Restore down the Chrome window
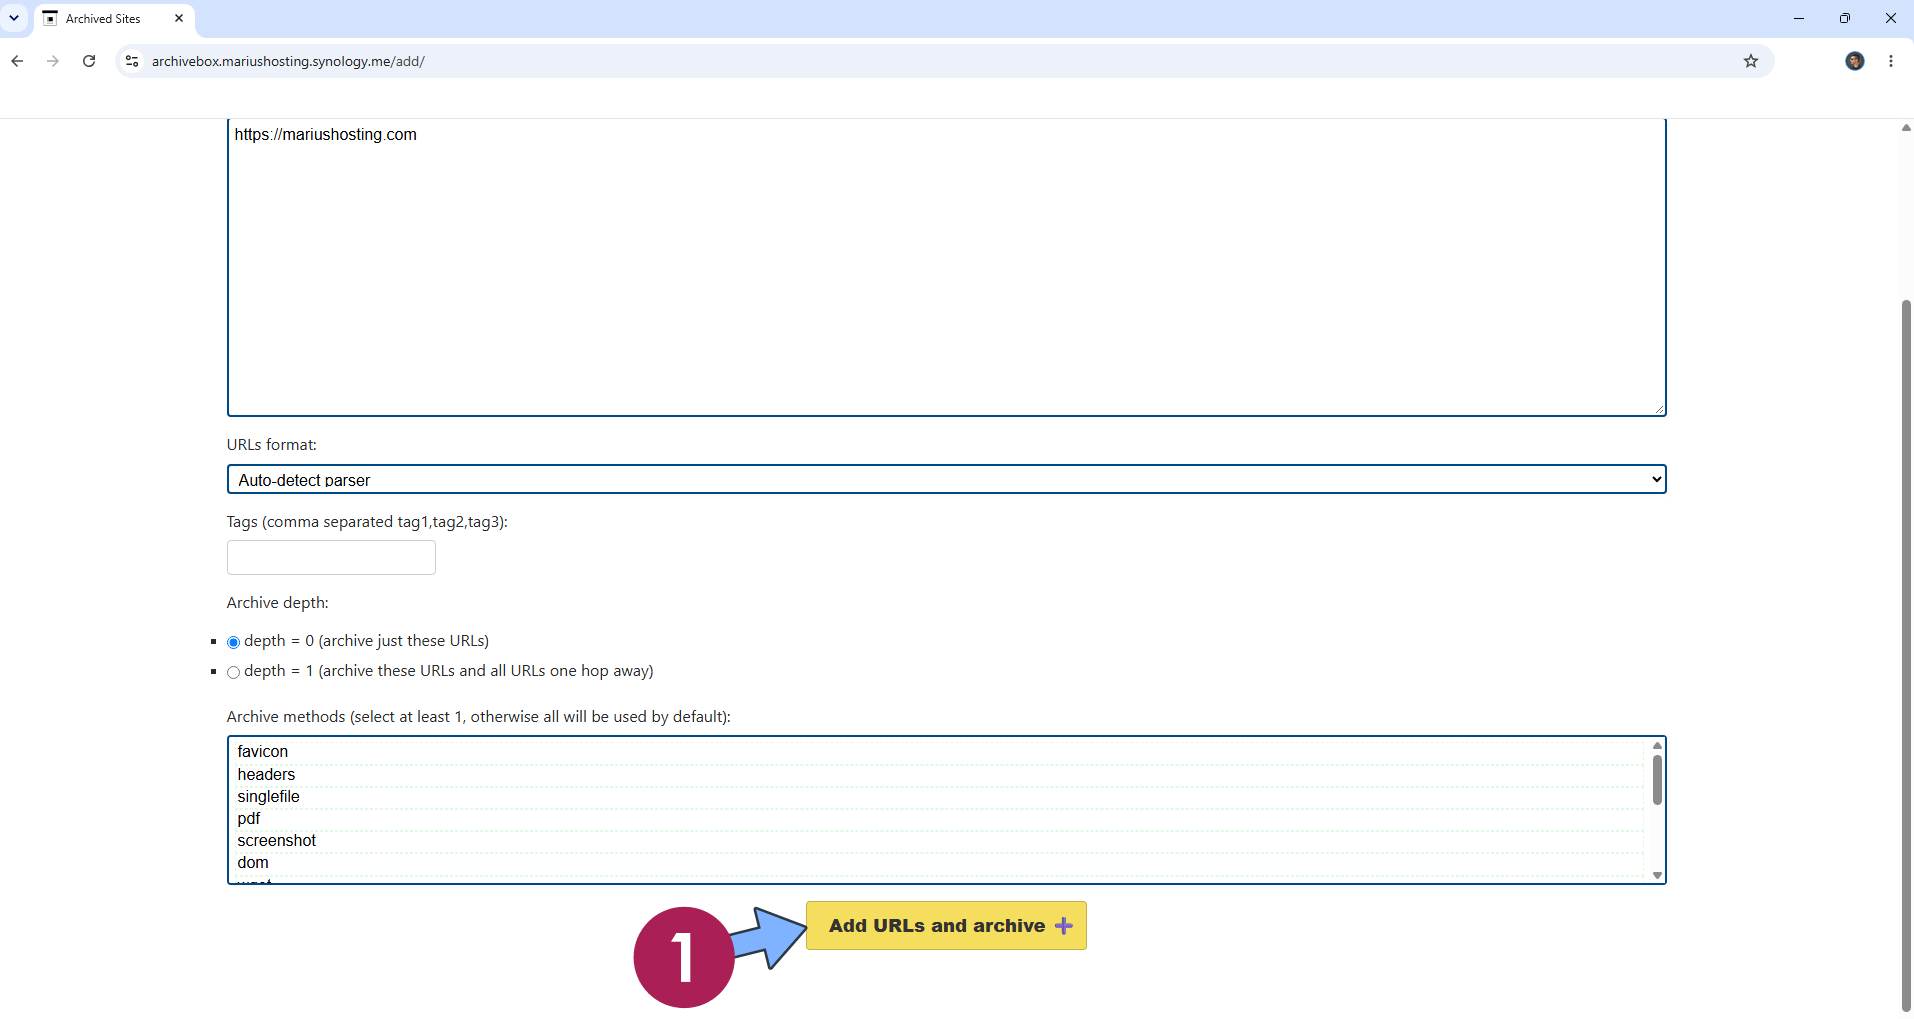Image resolution: width=1914 pixels, height=1019 pixels. pyautogui.click(x=1844, y=18)
